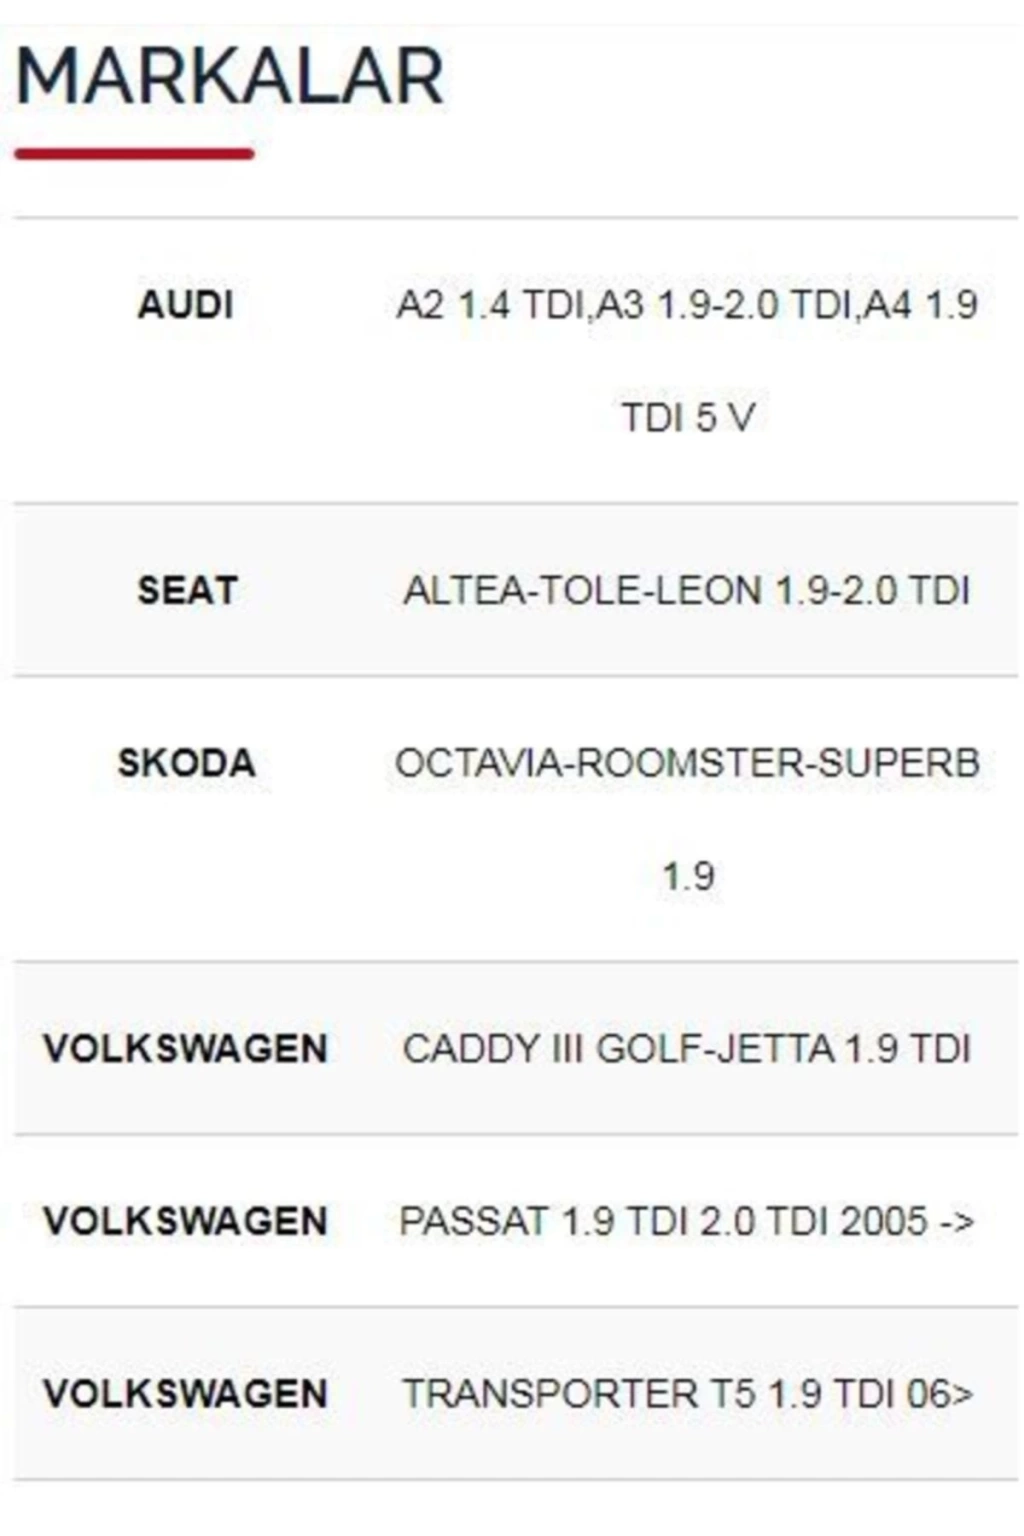Click the arrow after PASSAT 2005
The image size is (1024, 1536).
pyautogui.click(x=957, y=1222)
